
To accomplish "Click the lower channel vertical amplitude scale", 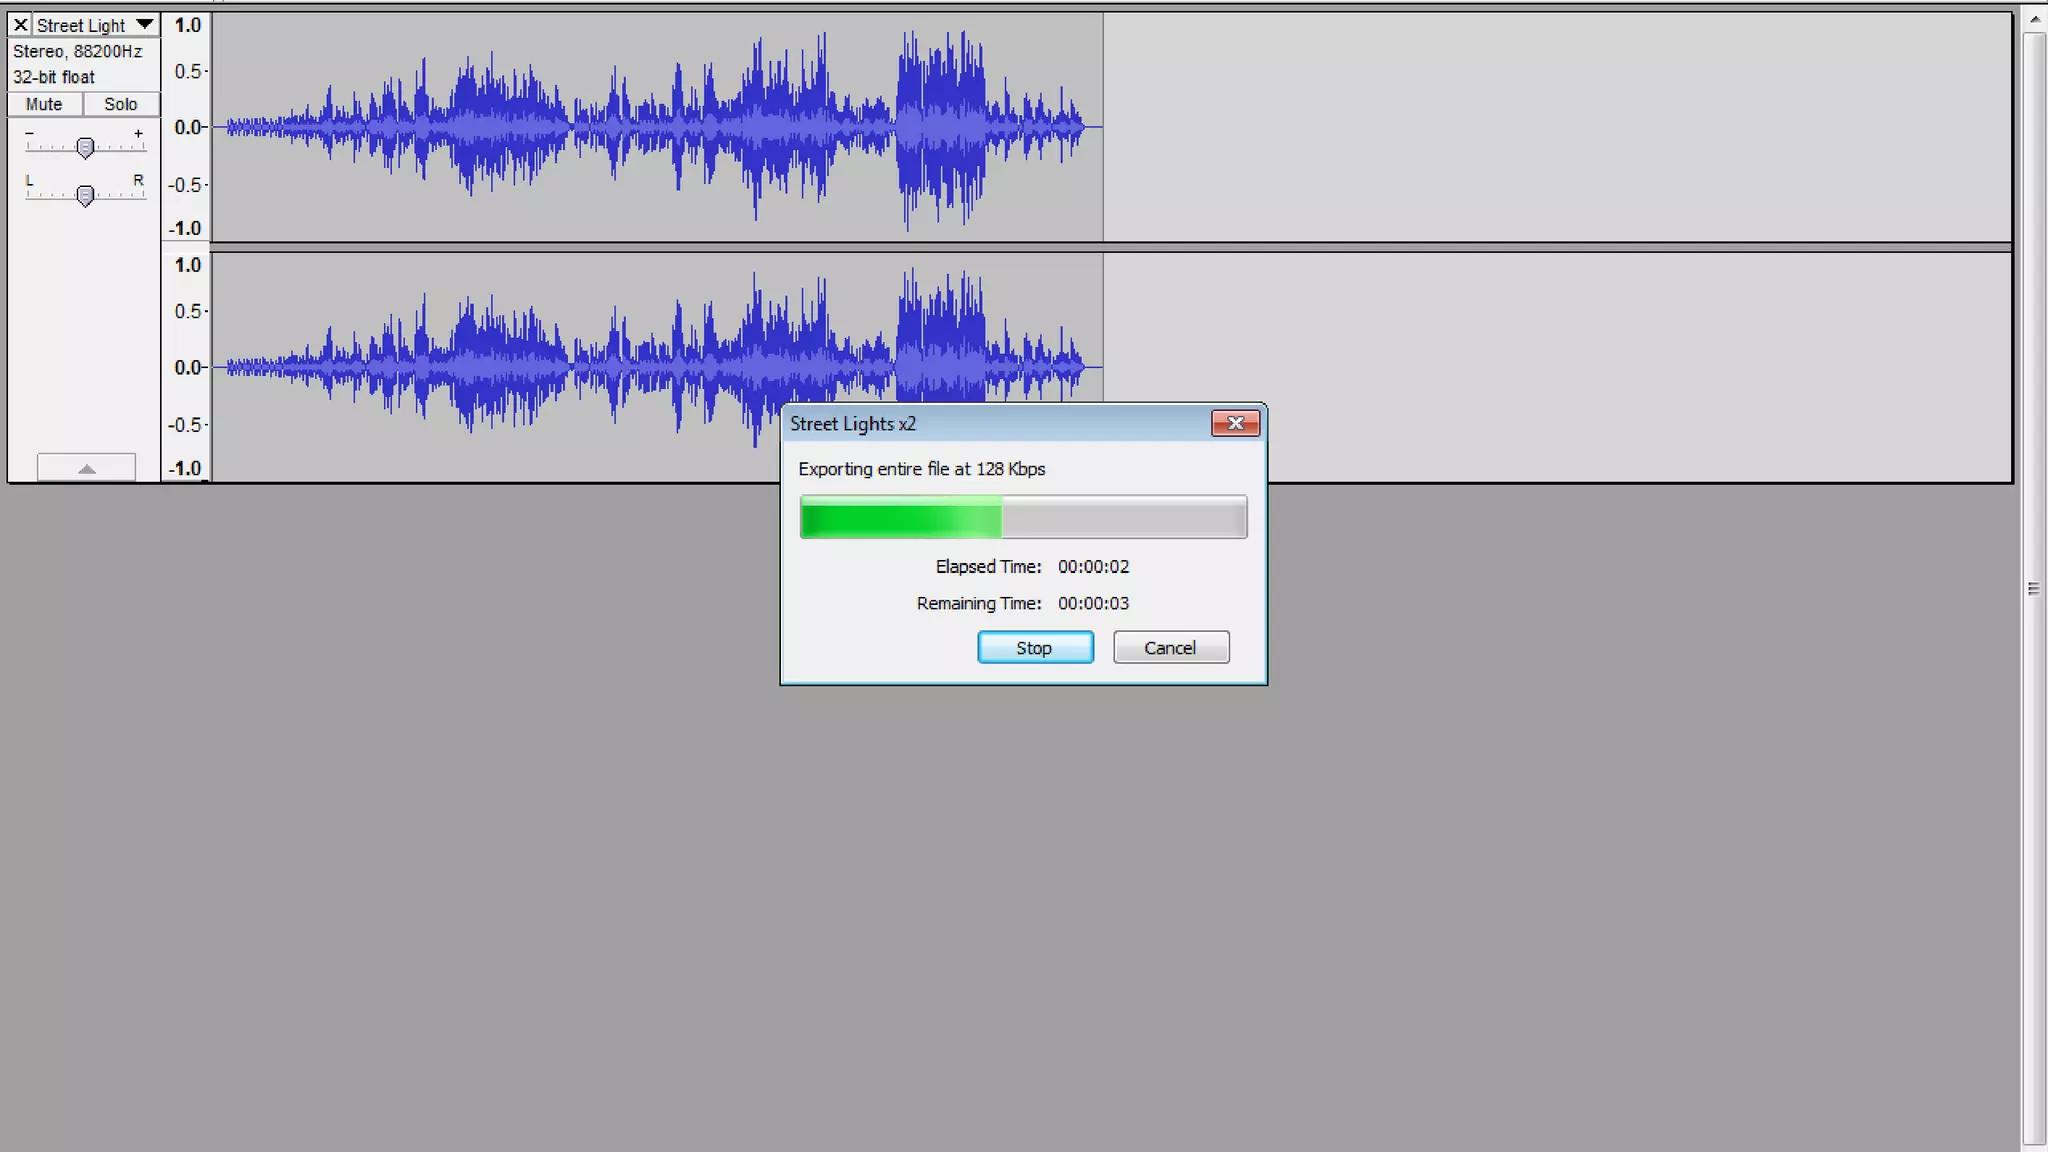I will (186, 367).
